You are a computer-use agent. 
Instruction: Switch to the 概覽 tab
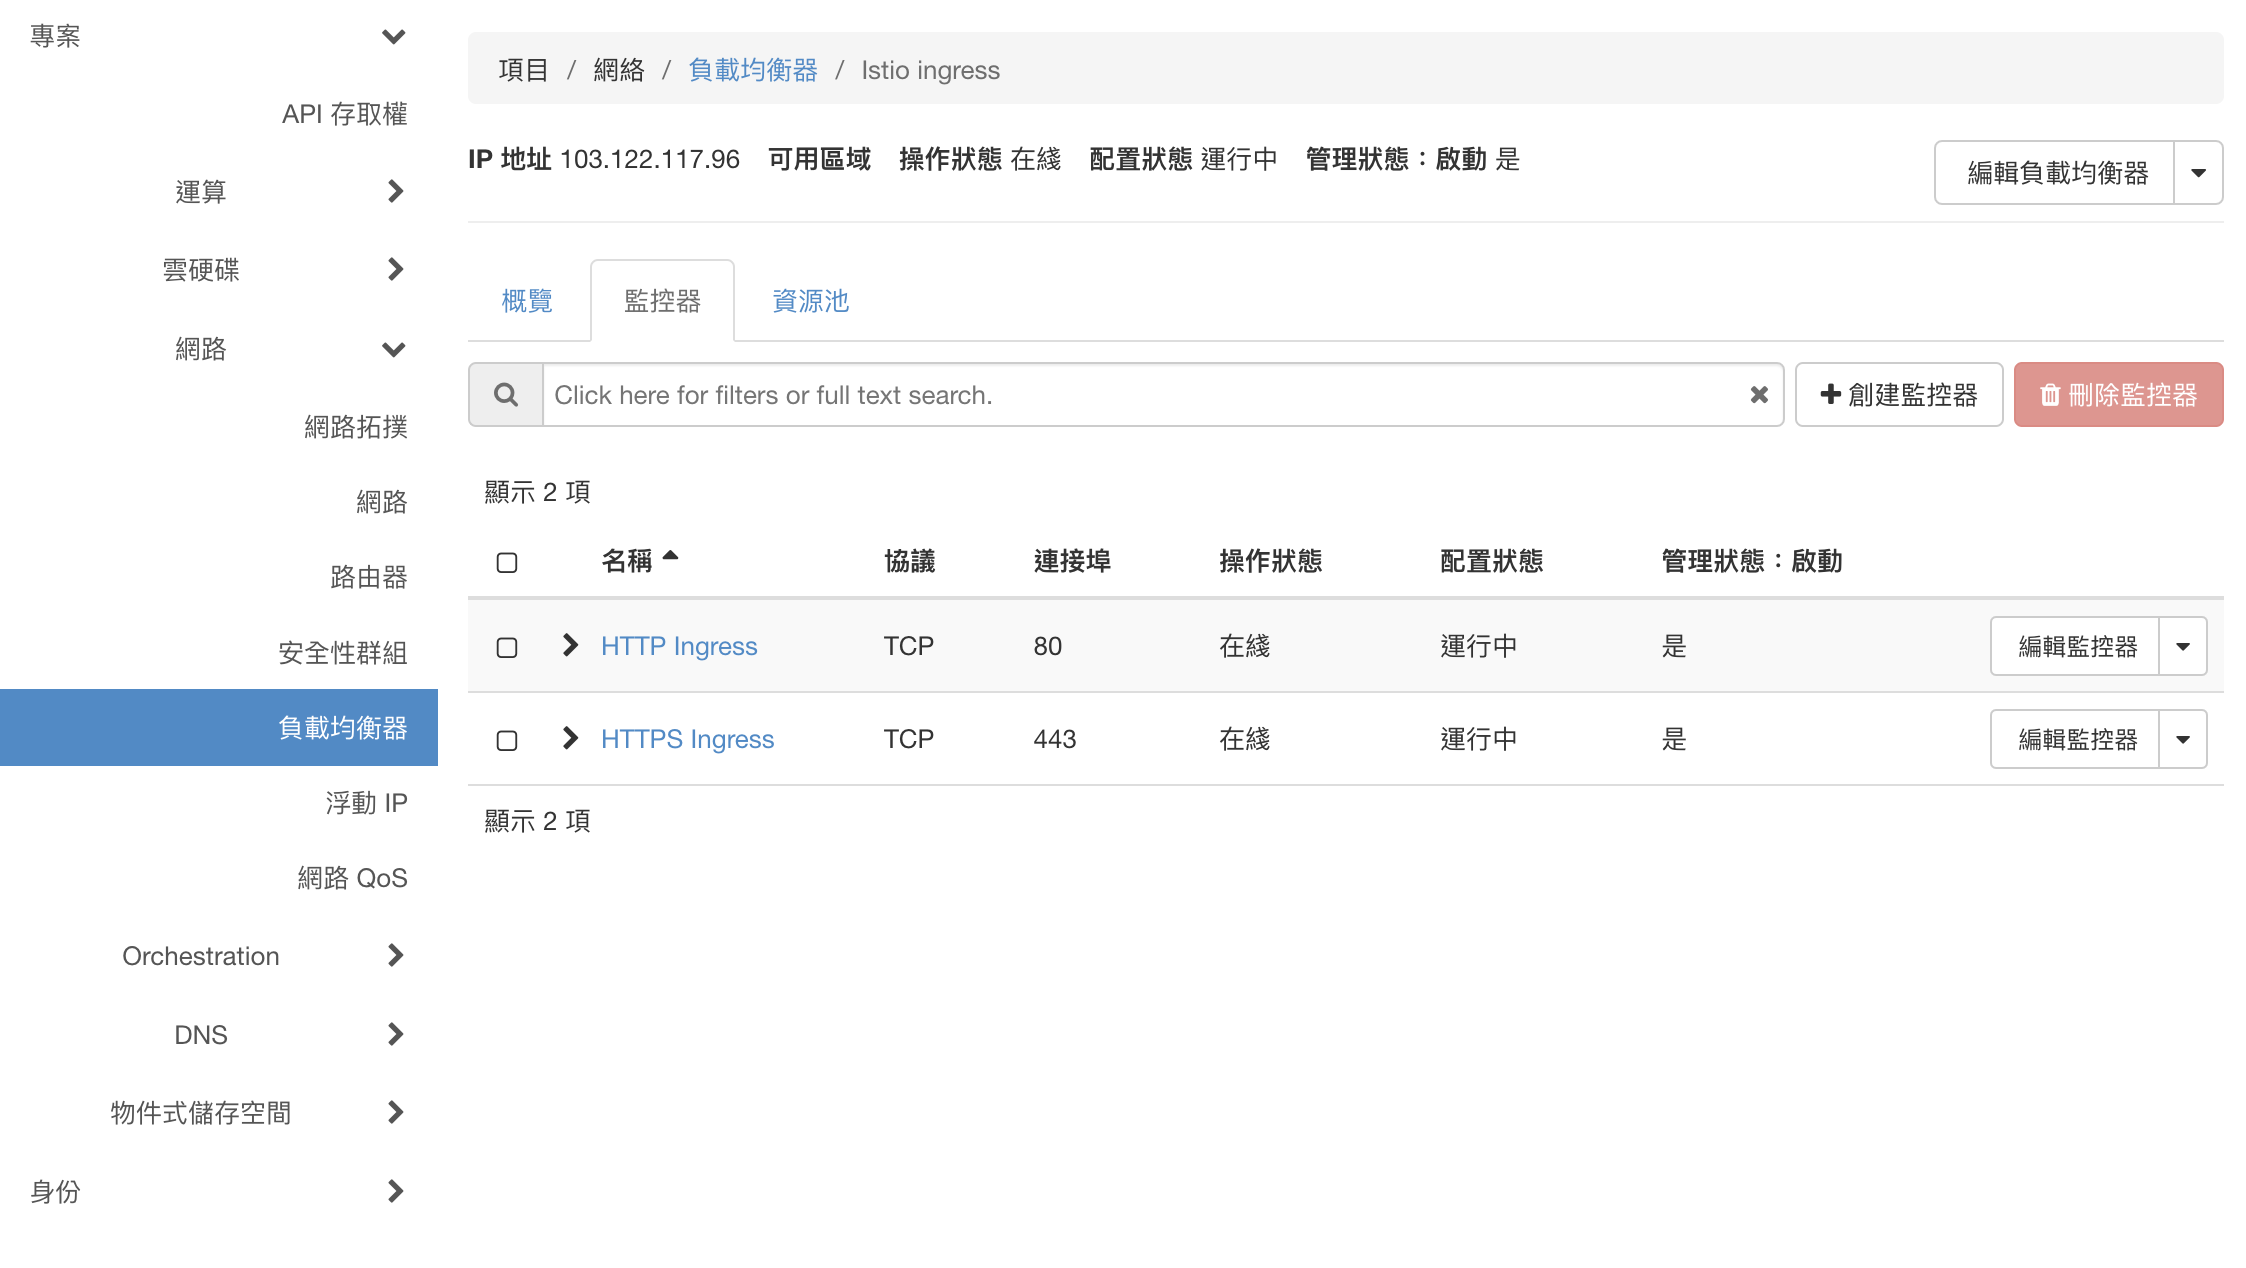click(x=527, y=301)
